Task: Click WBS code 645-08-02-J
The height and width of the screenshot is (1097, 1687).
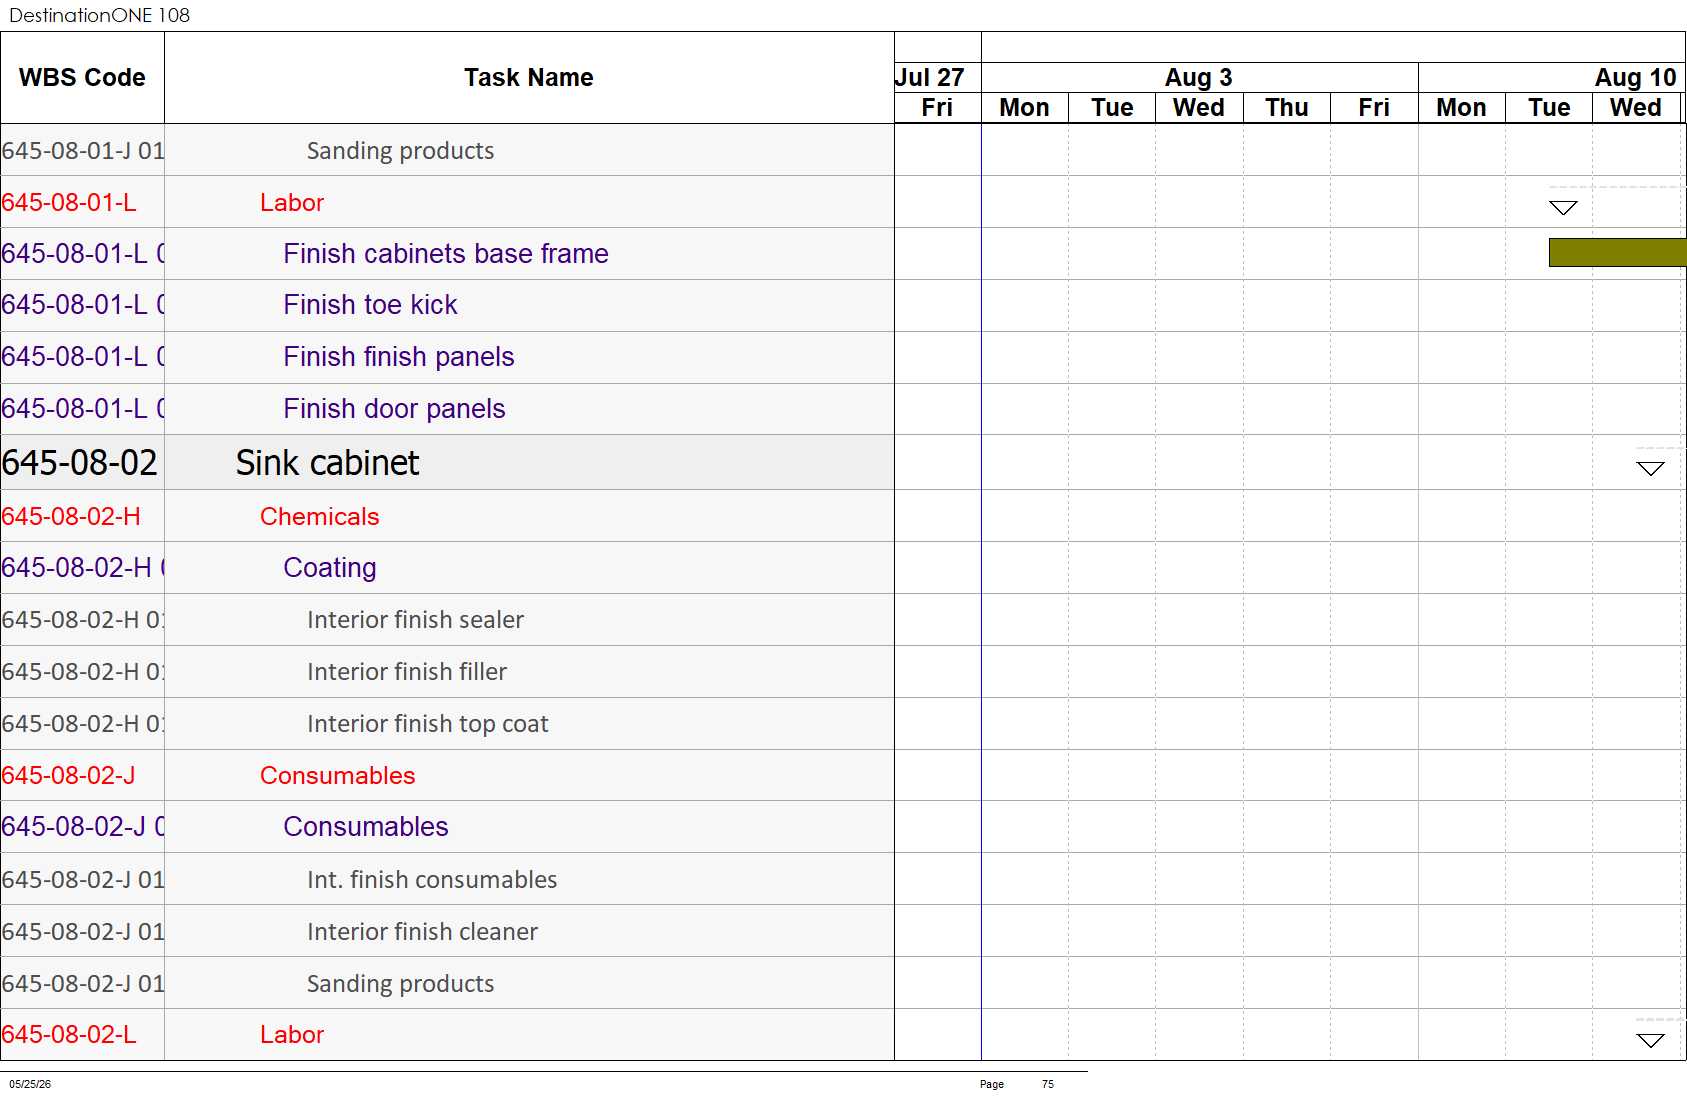Action: point(68,776)
